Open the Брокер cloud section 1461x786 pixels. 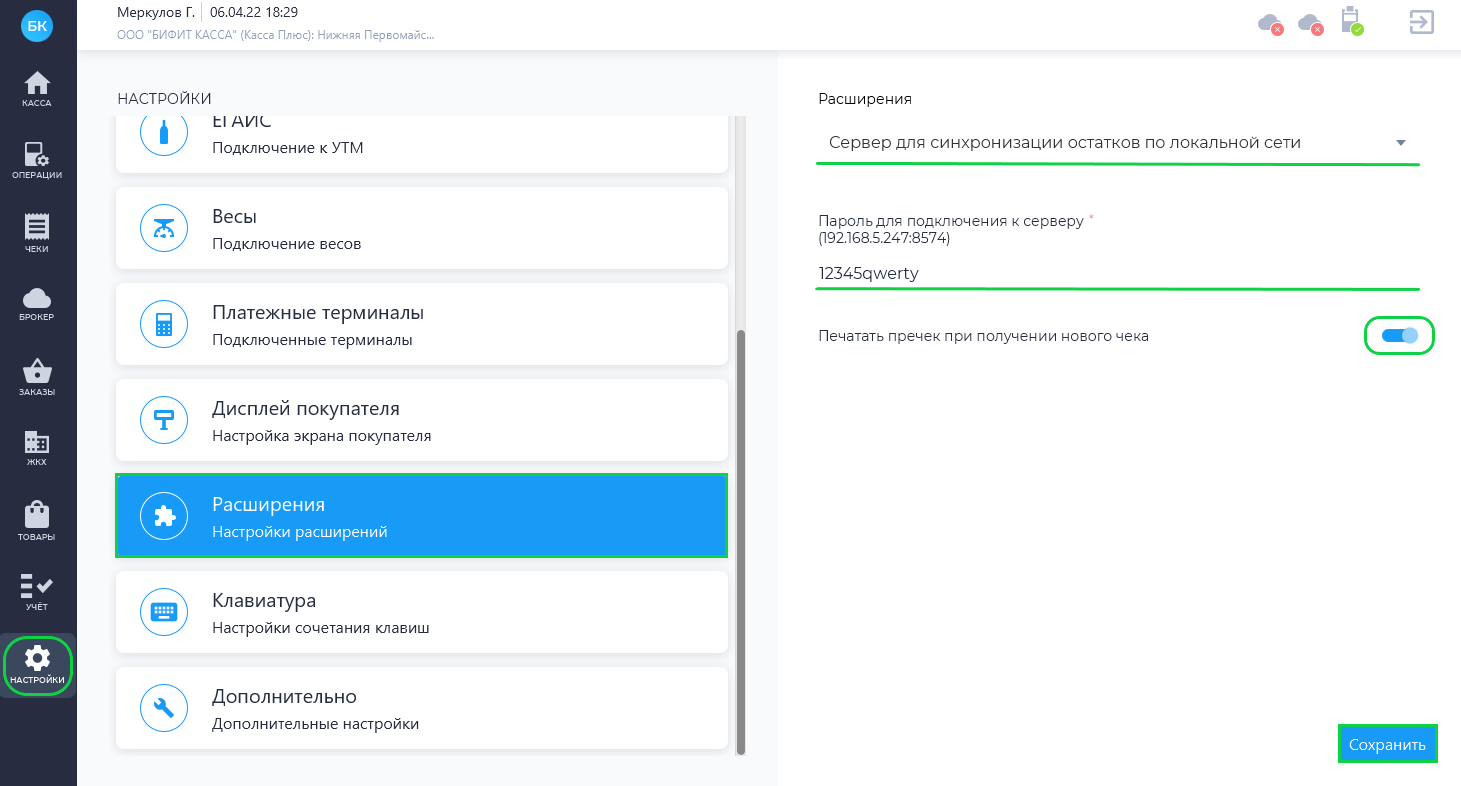tap(37, 305)
